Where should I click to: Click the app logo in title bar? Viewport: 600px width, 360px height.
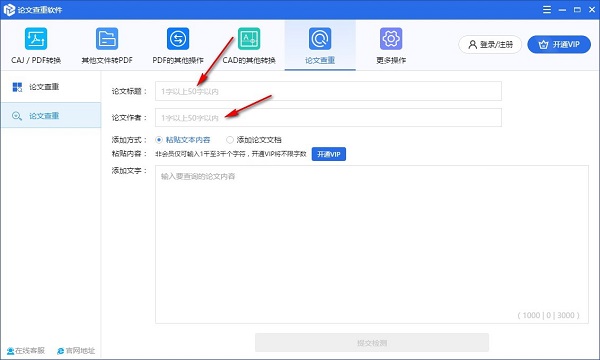click(9, 10)
